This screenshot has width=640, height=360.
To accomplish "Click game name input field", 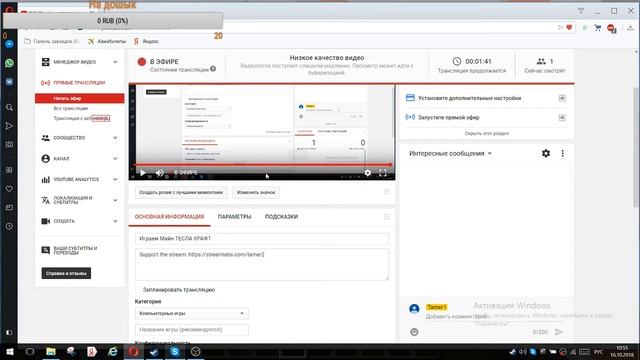I will pyautogui.click(x=191, y=329).
